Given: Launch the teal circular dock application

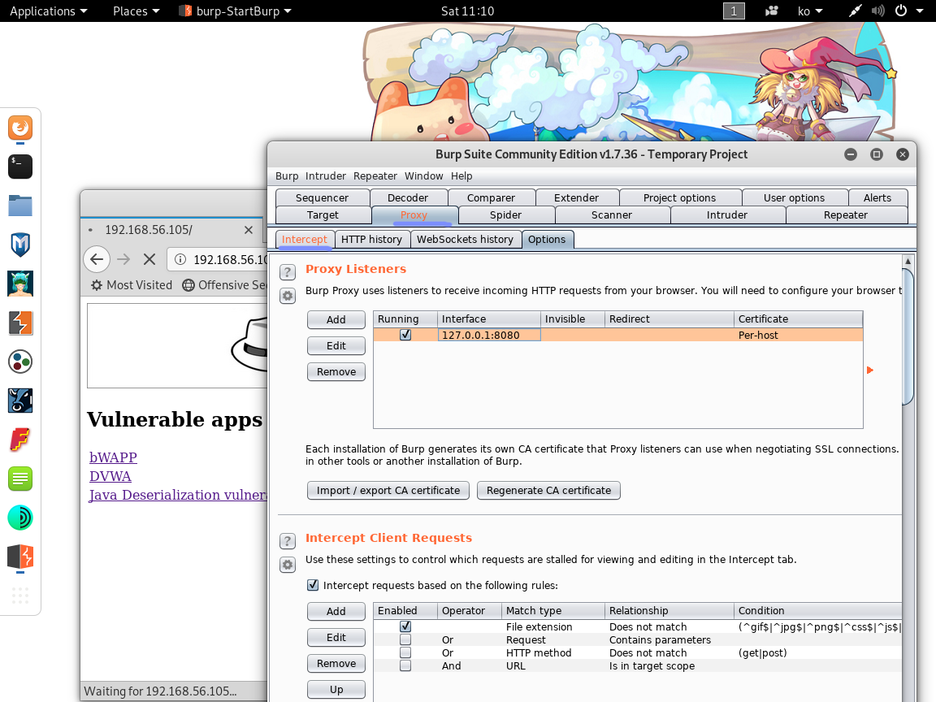Looking at the screenshot, I should [20, 518].
